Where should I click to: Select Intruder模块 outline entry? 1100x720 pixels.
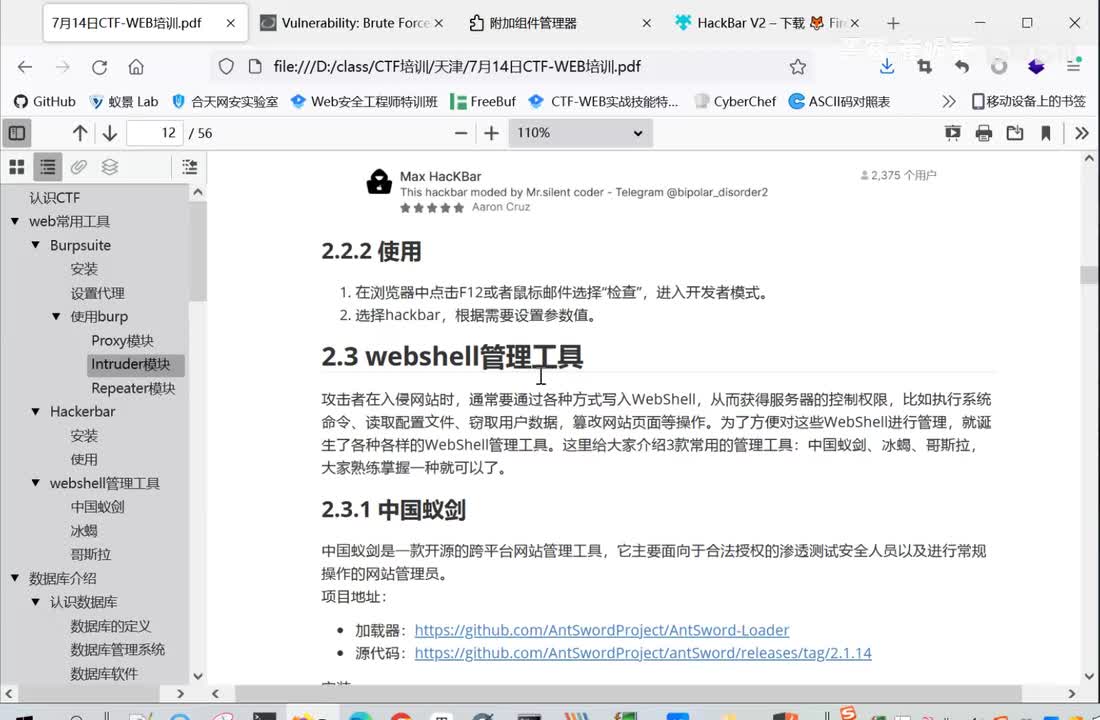tap(136, 364)
